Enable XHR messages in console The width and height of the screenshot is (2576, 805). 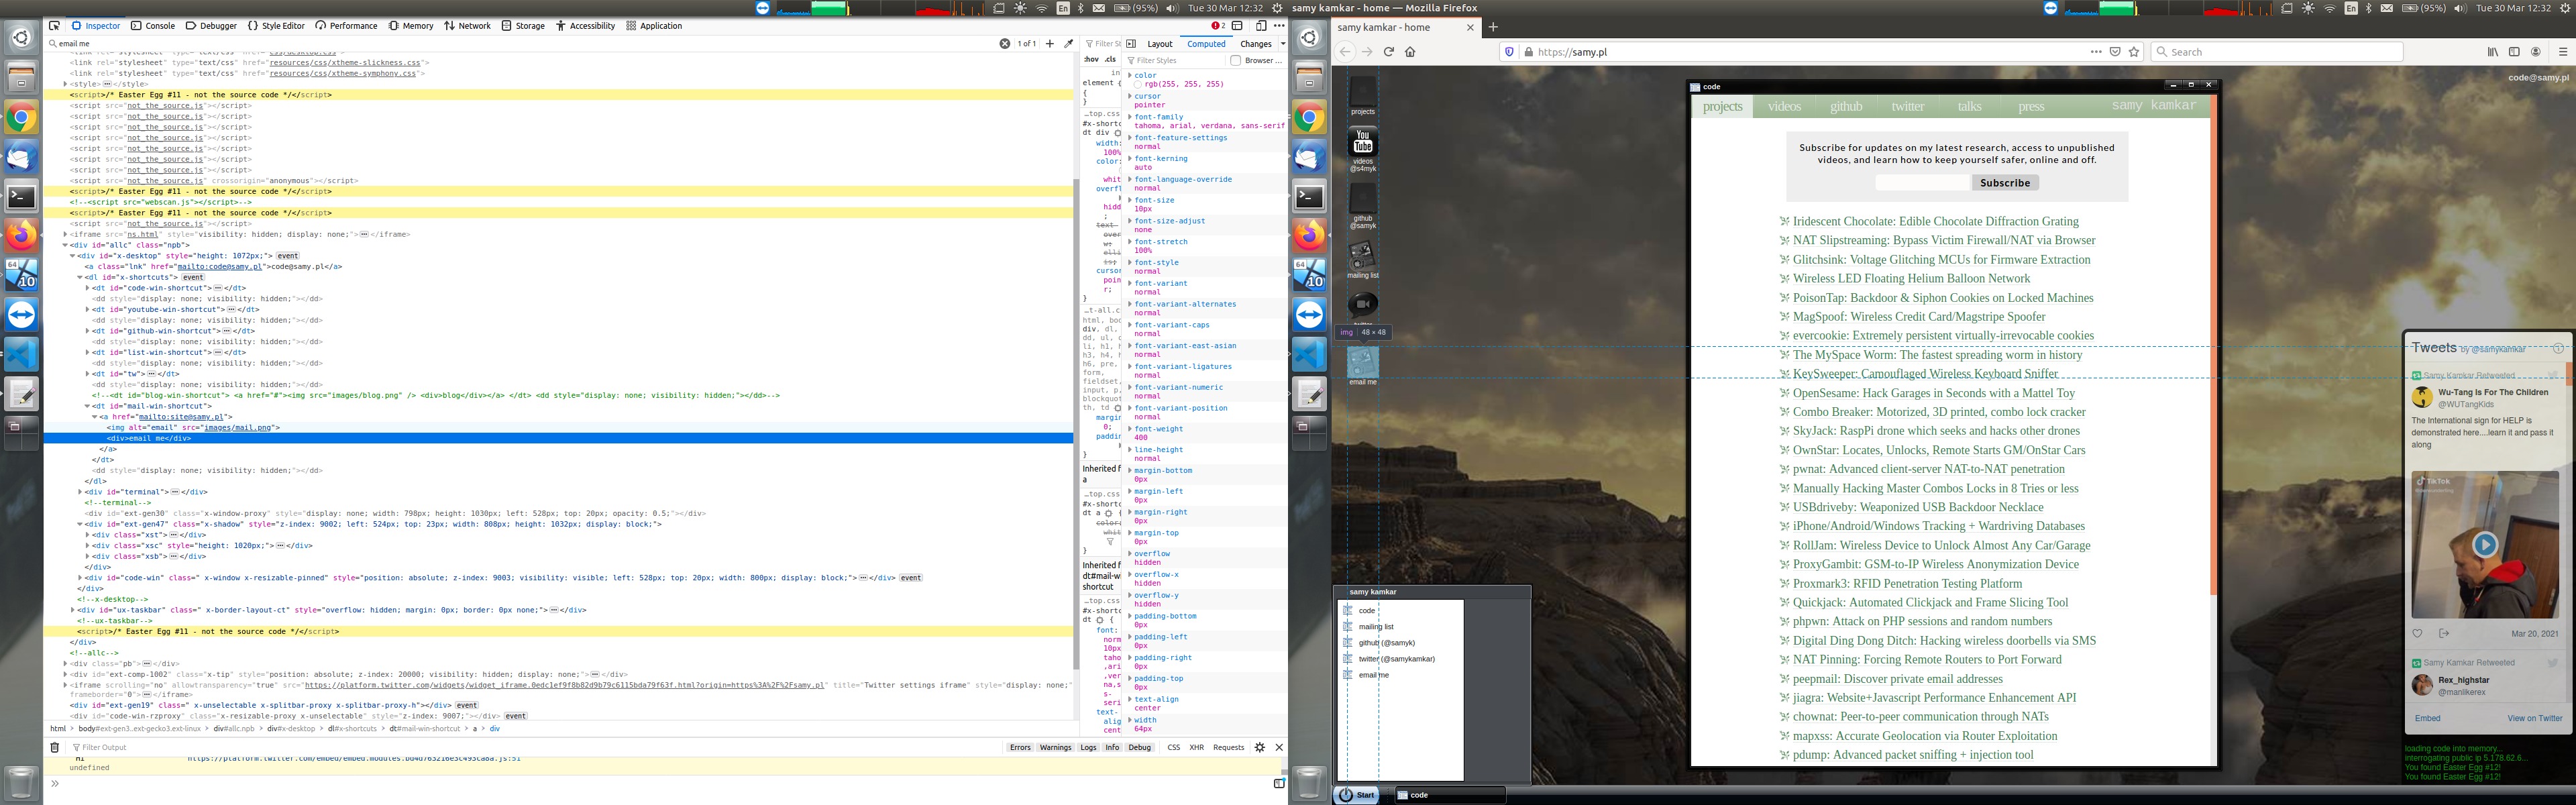click(1196, 747)
